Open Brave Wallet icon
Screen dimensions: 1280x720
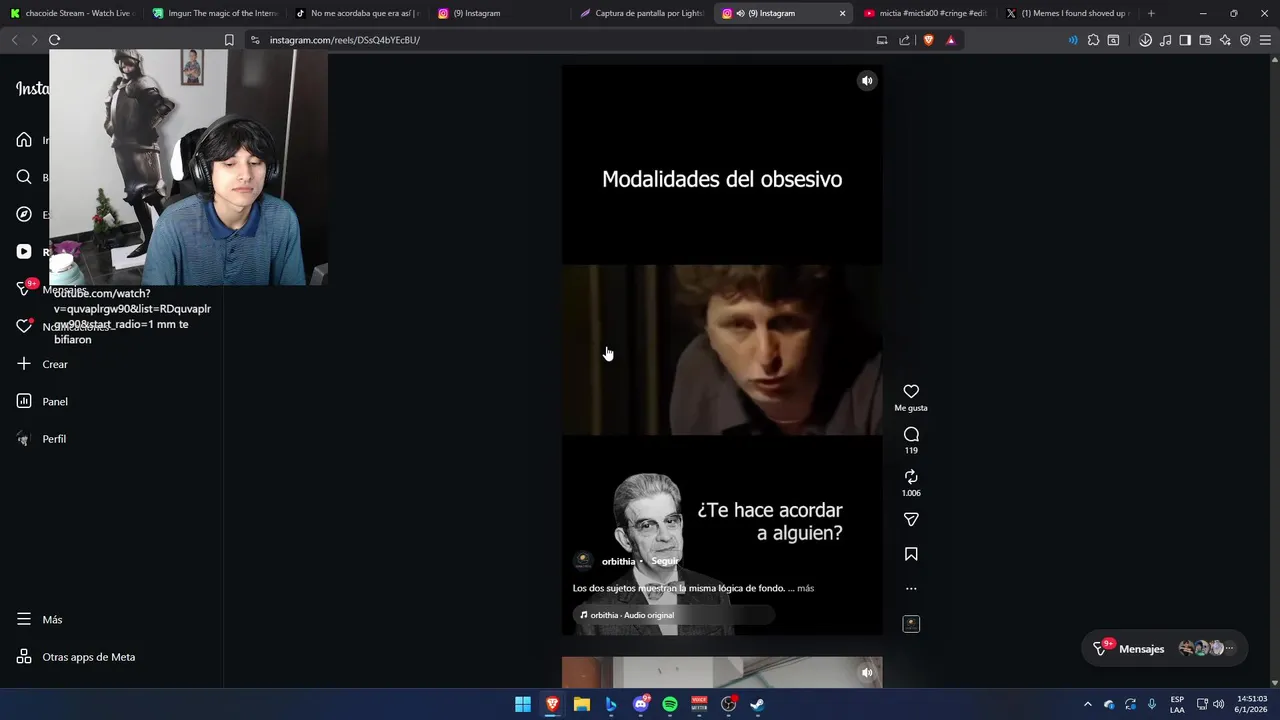coord(1205,40)
